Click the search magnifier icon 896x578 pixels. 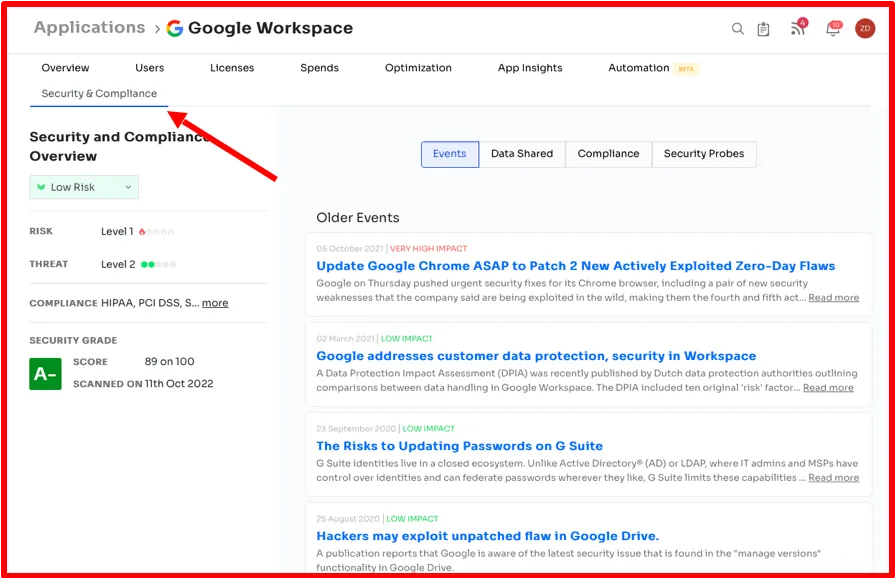738,29
